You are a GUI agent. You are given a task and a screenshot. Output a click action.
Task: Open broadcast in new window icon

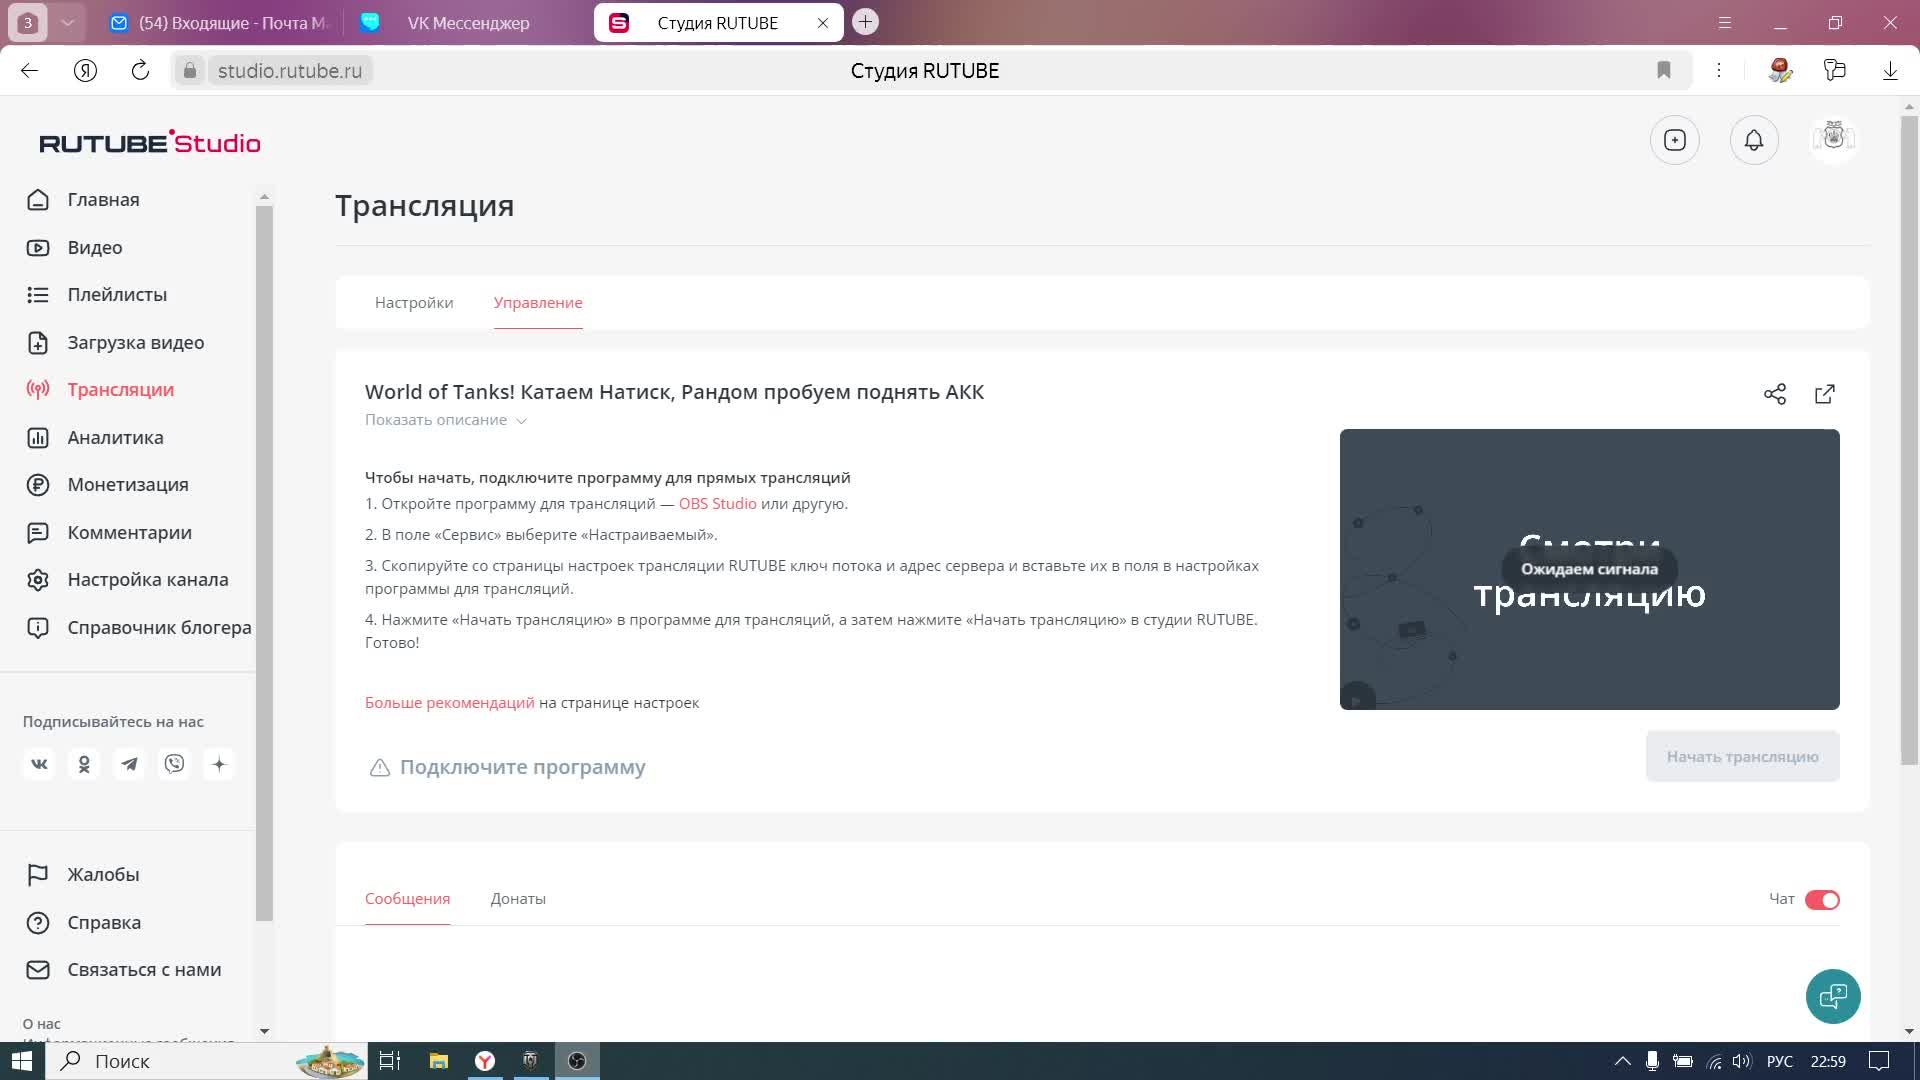click(x=1825, y=394)
